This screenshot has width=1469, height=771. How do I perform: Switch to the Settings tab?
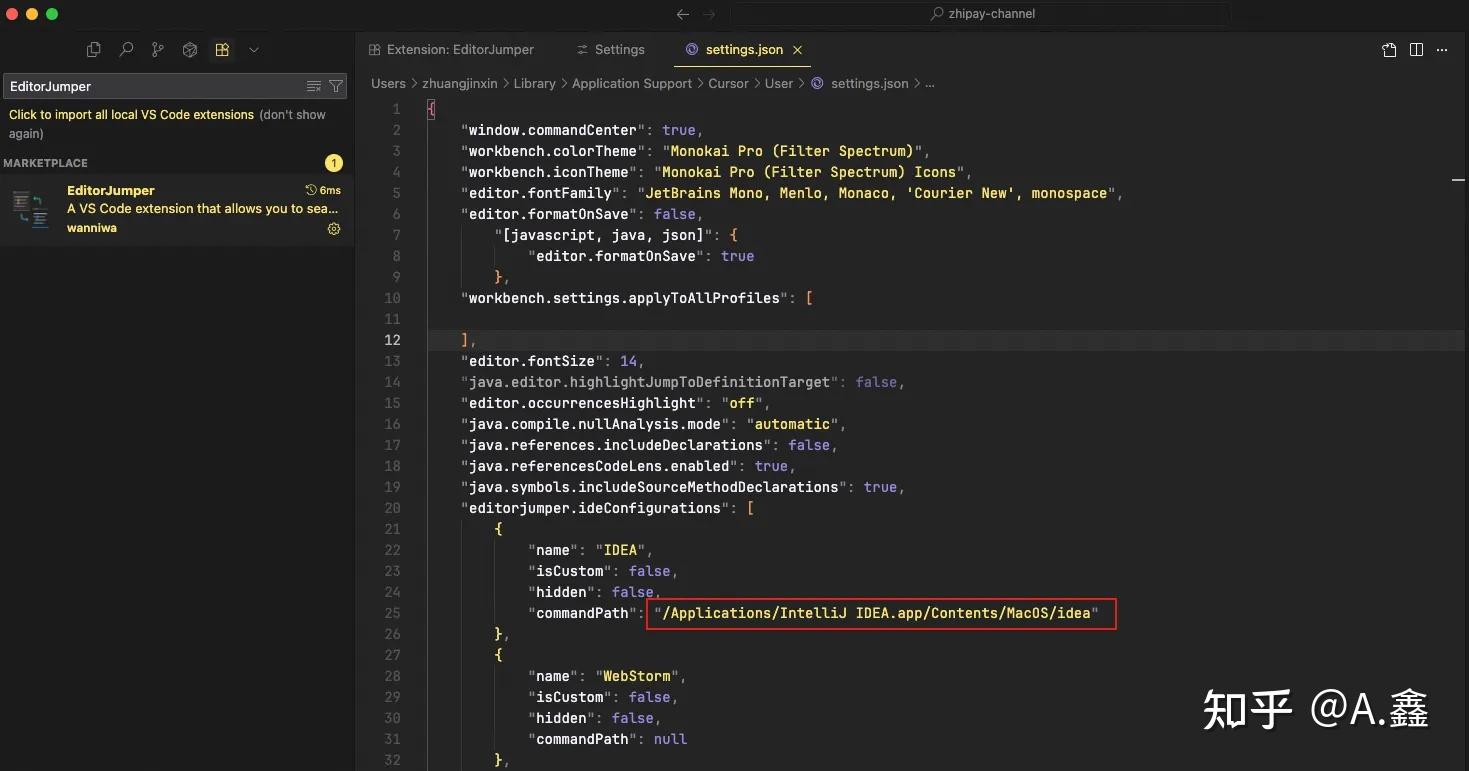tap(610, 50)
